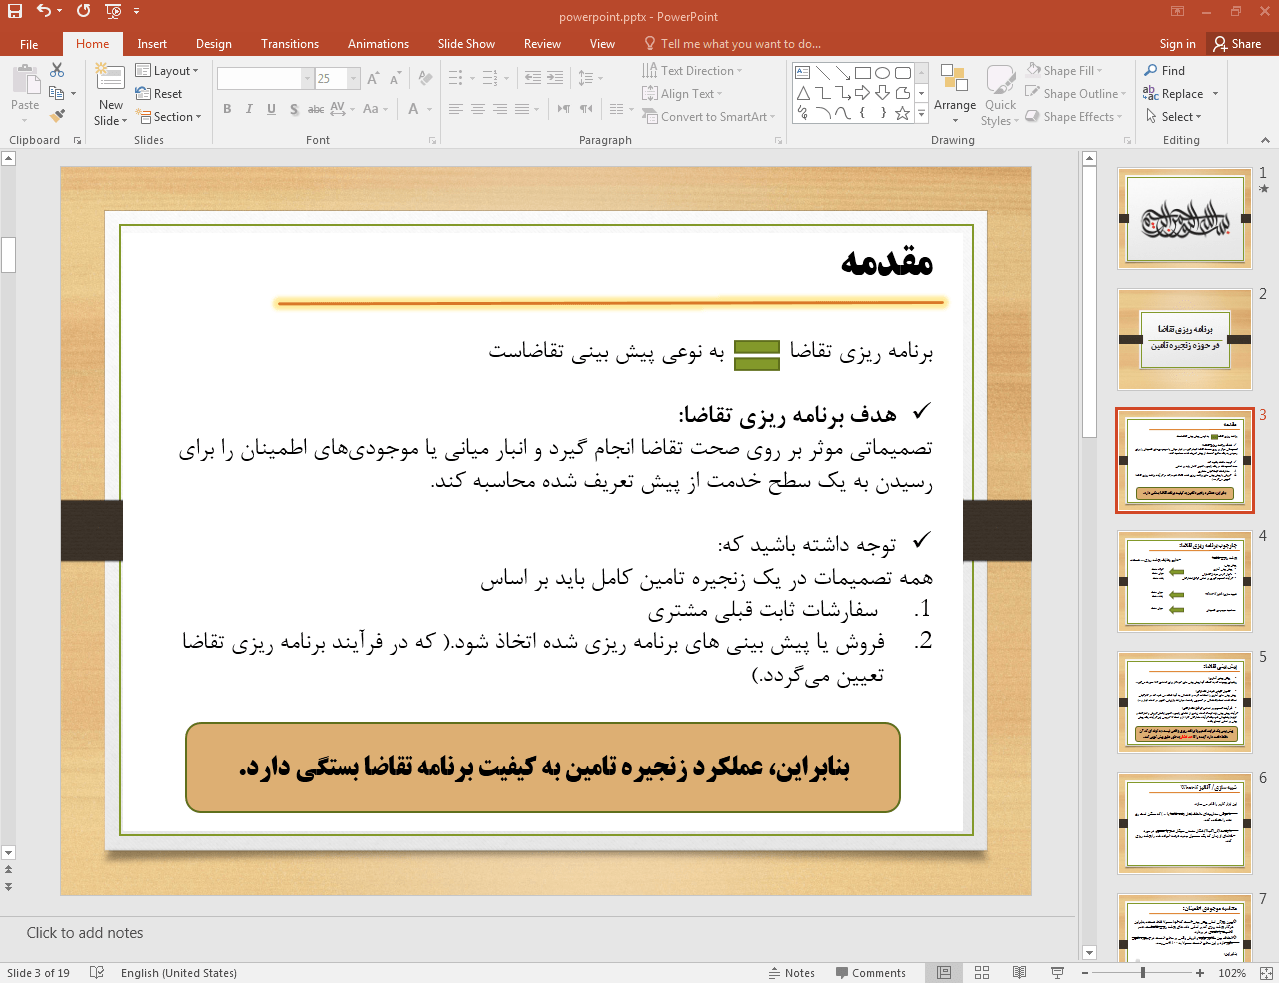Switch to Slide Sorter view in status bar
The width and height of the screenshot is (1279, 983).
pos(982,973)
